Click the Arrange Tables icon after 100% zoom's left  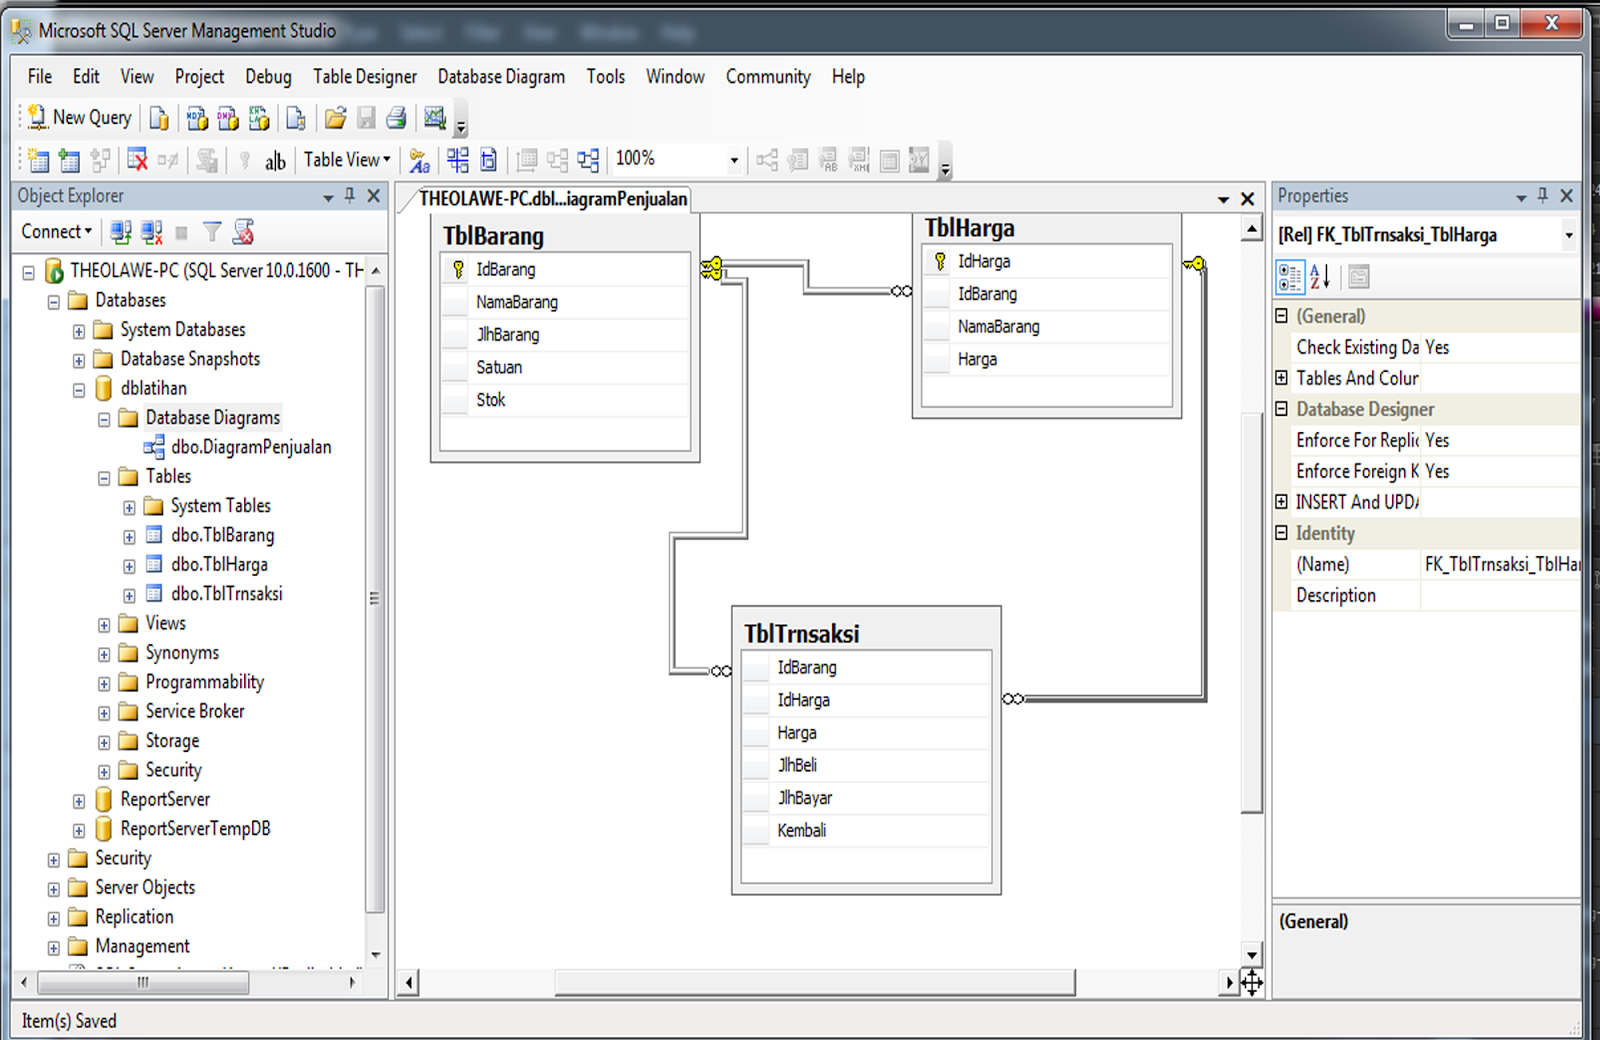[x=589, y=160]
